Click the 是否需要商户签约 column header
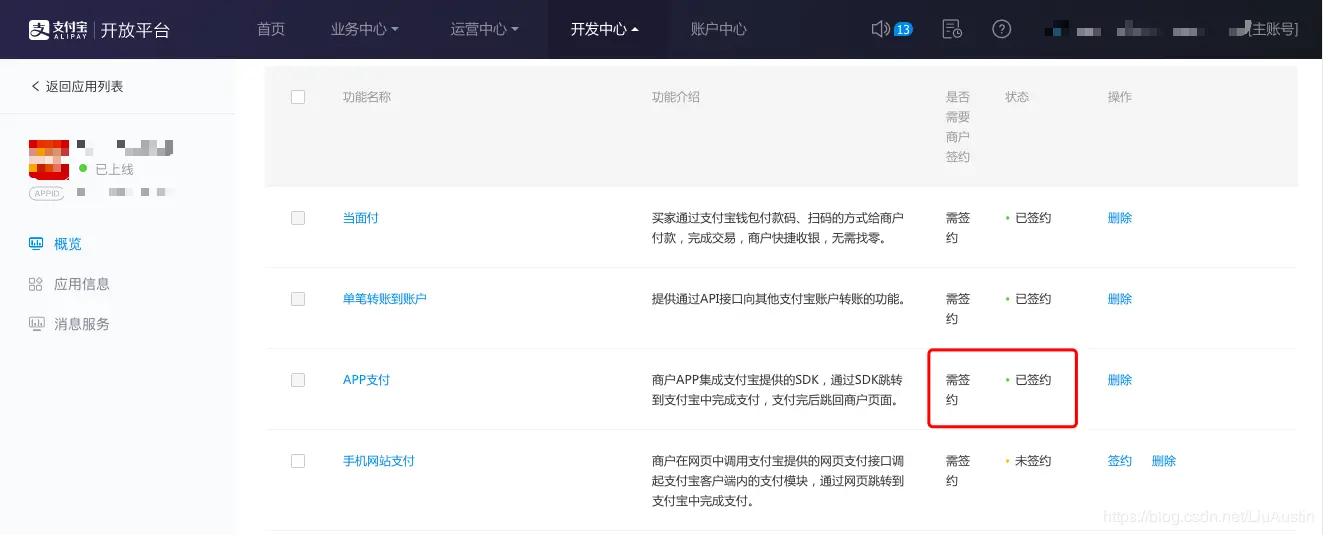This screenshot has width=1323, height=535. pos(958,127)
